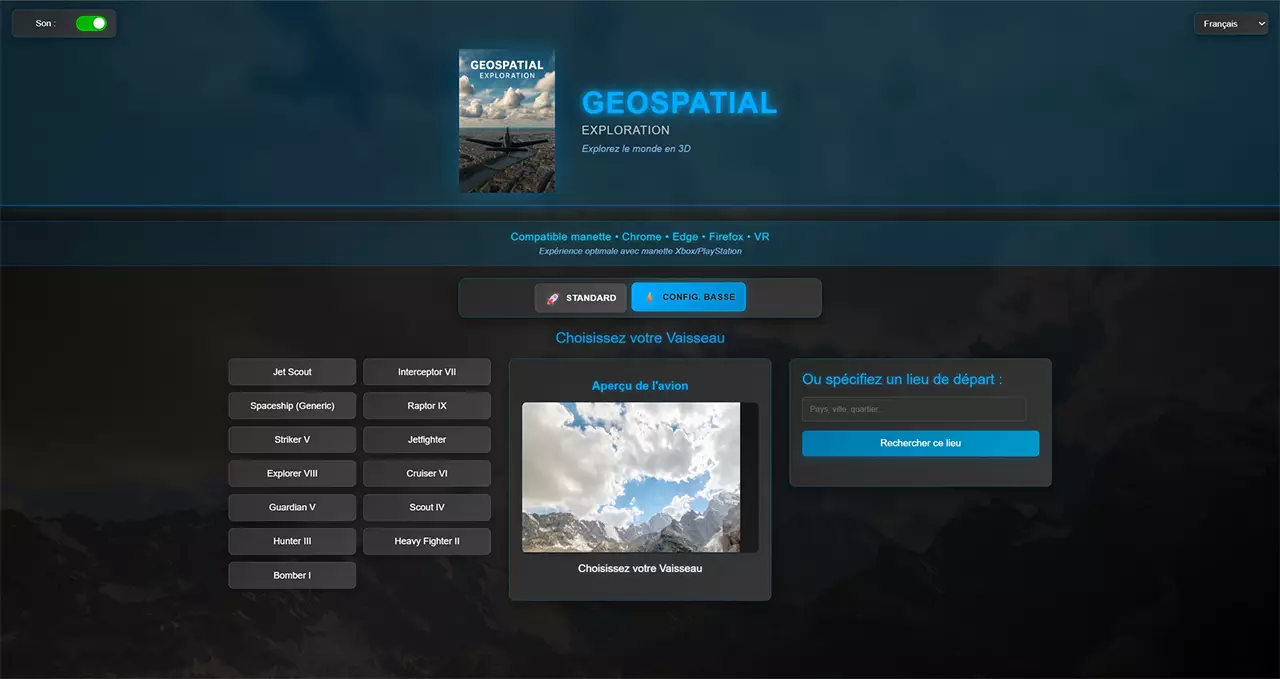Click the aircraft preview image
Image resolution: width=1280 pixels, height=679 pixels.
coord(632,477)
